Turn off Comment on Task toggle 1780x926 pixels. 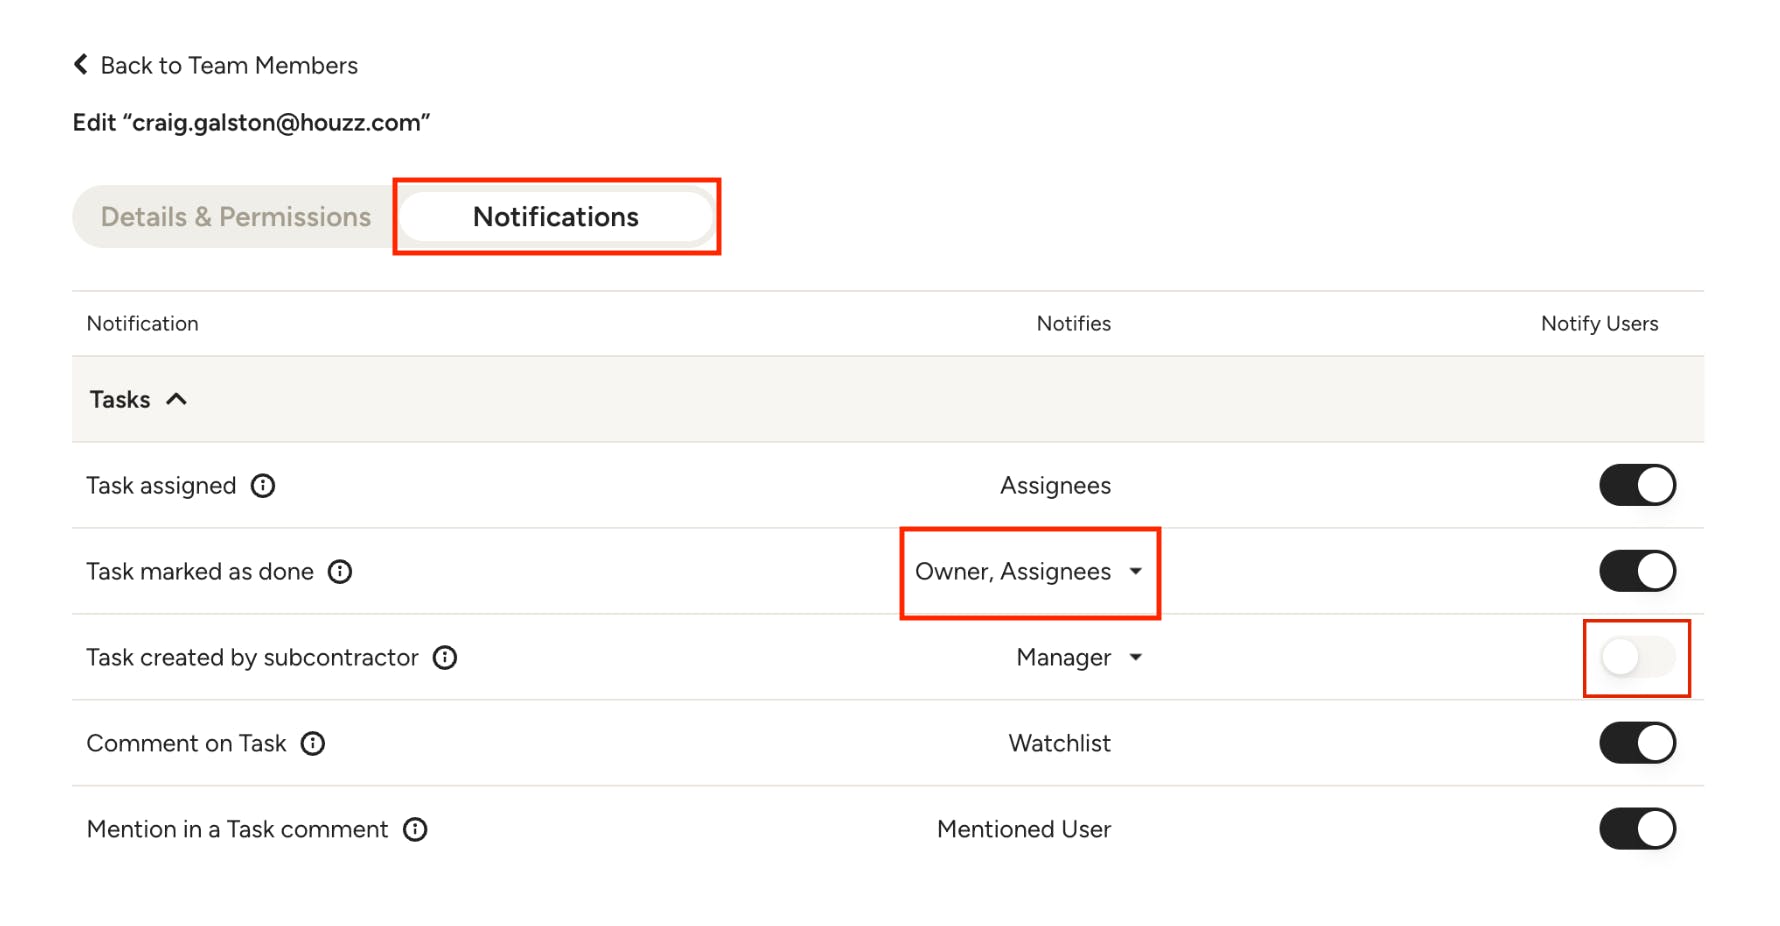(1637, 744)
